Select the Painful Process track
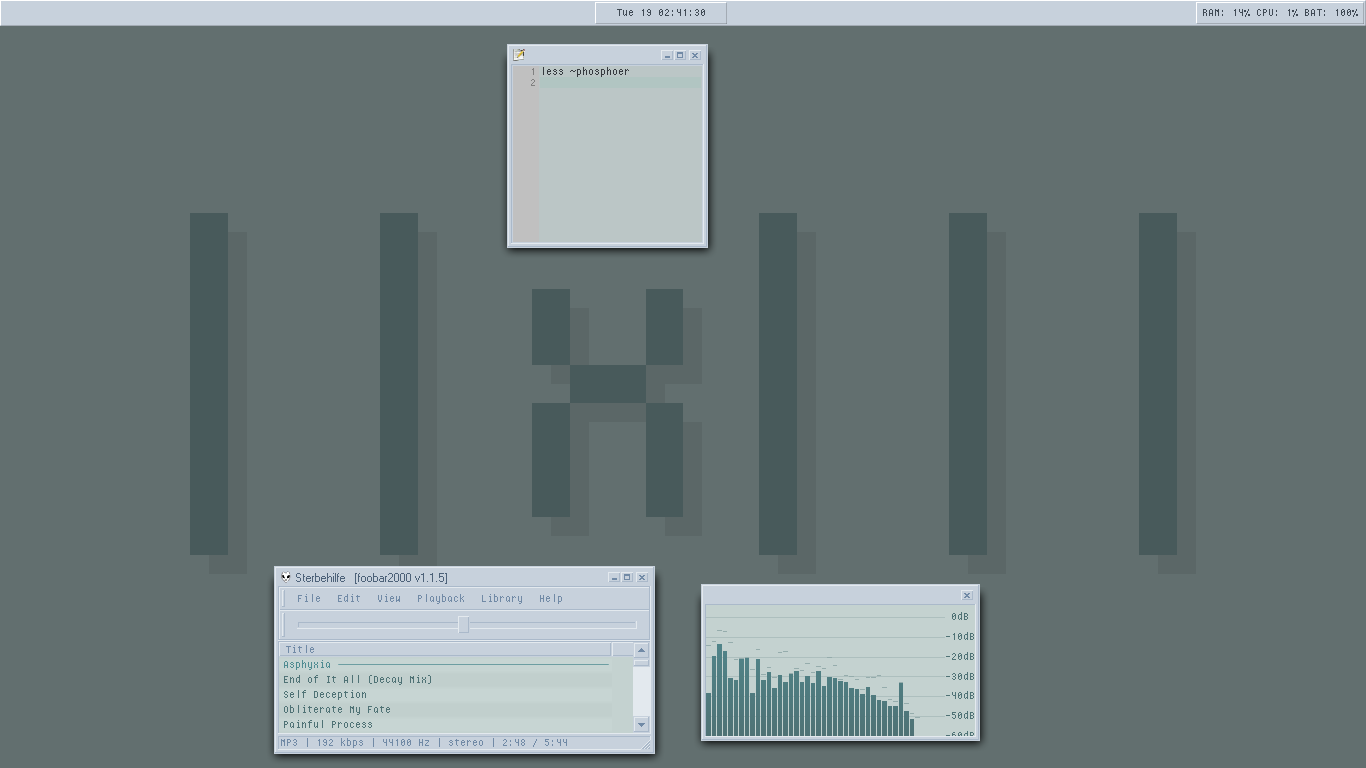This screenshot has width=1366, height=768. click(445, 724)
